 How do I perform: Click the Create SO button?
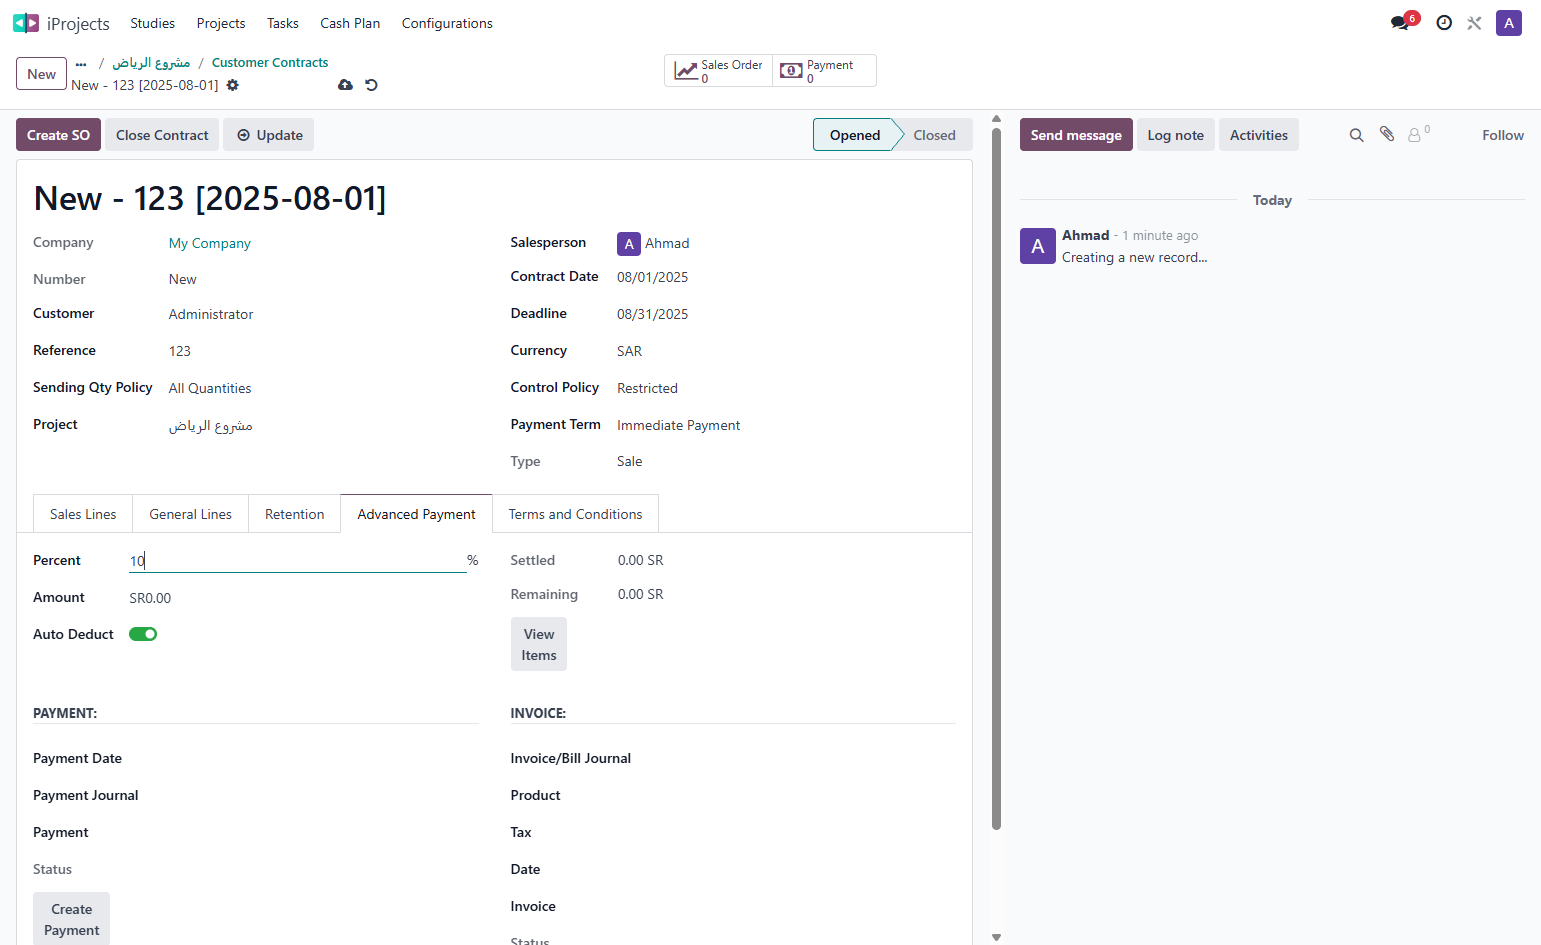point(58,135)
